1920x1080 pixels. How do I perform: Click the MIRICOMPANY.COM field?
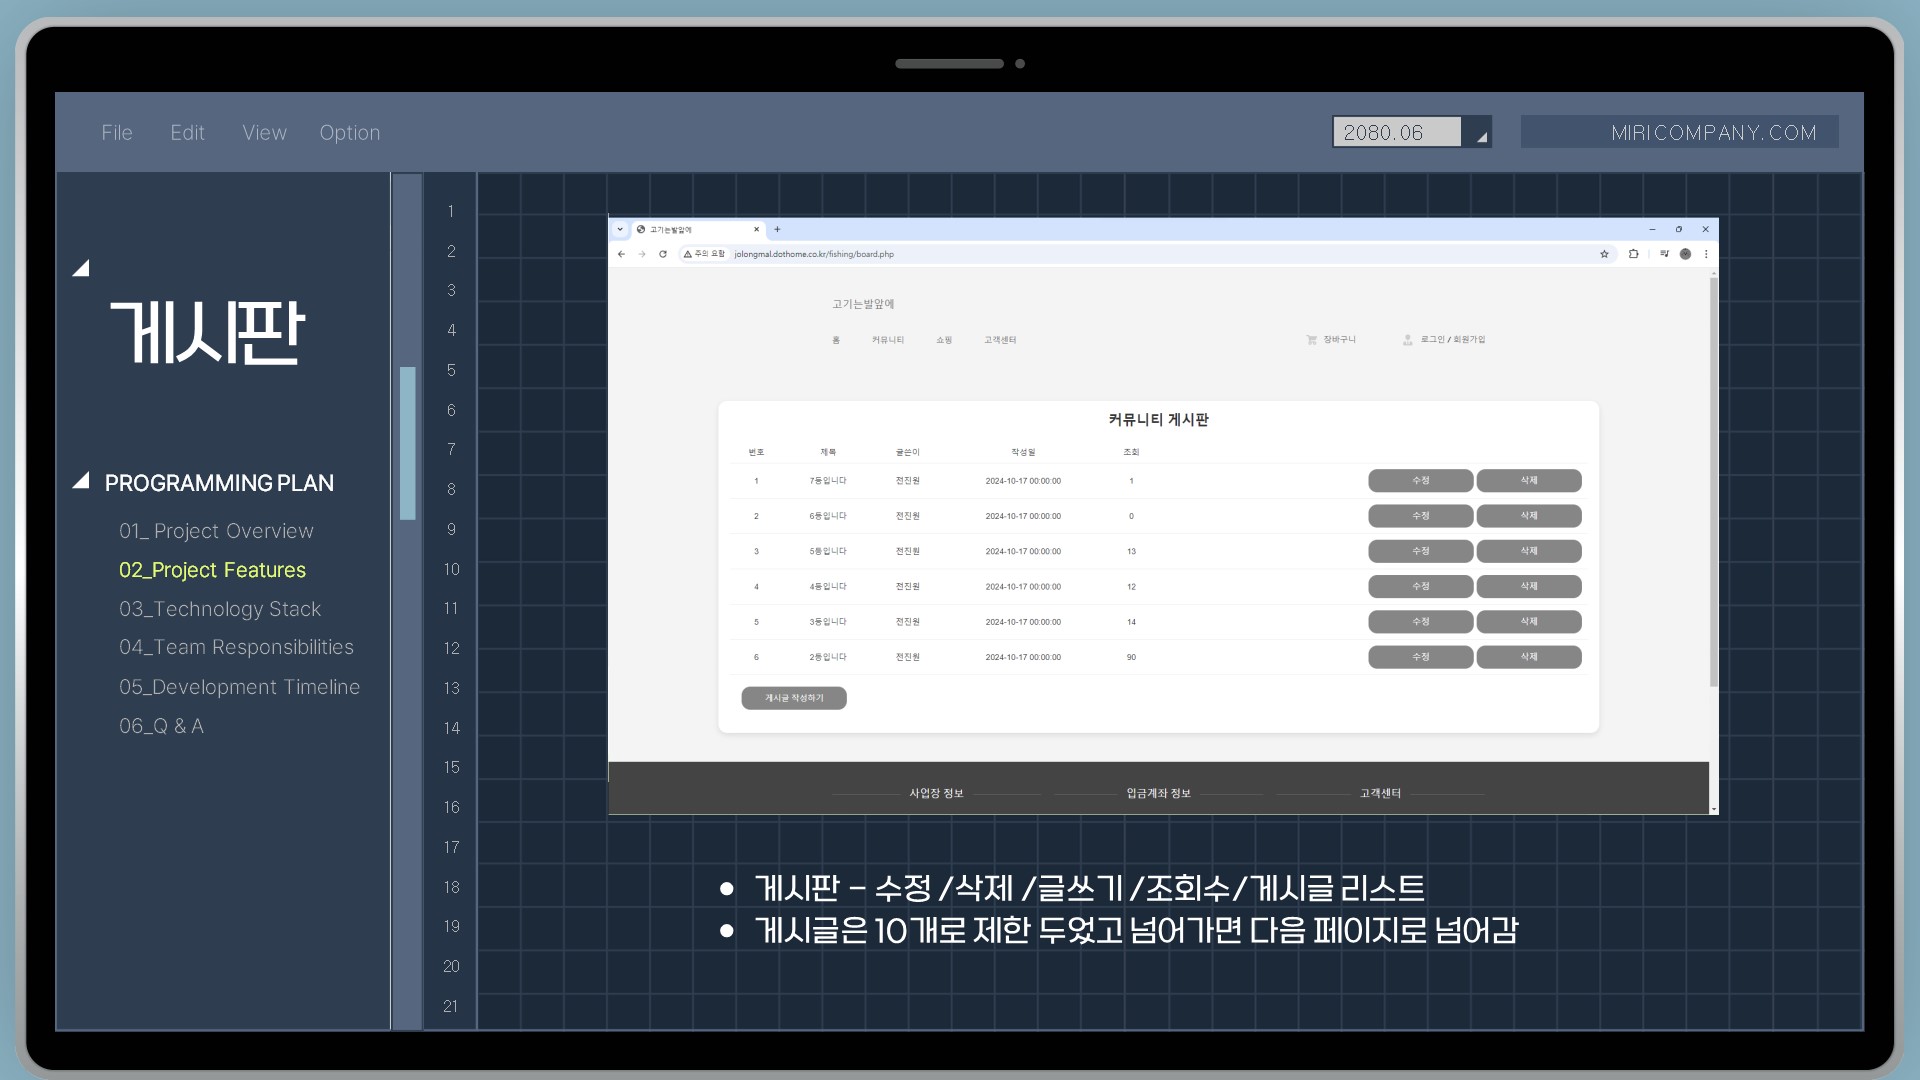pos(1679,132)
